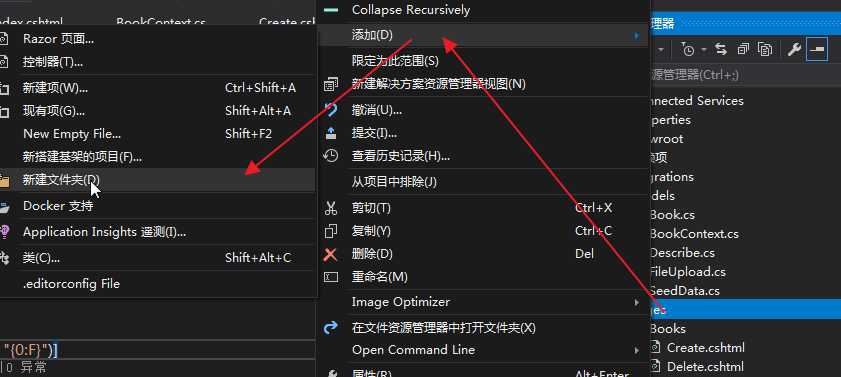Screen dimensions: 841x377
Task: Expand the Image Optimizer submenu arrow
Action: click(637, 302)
